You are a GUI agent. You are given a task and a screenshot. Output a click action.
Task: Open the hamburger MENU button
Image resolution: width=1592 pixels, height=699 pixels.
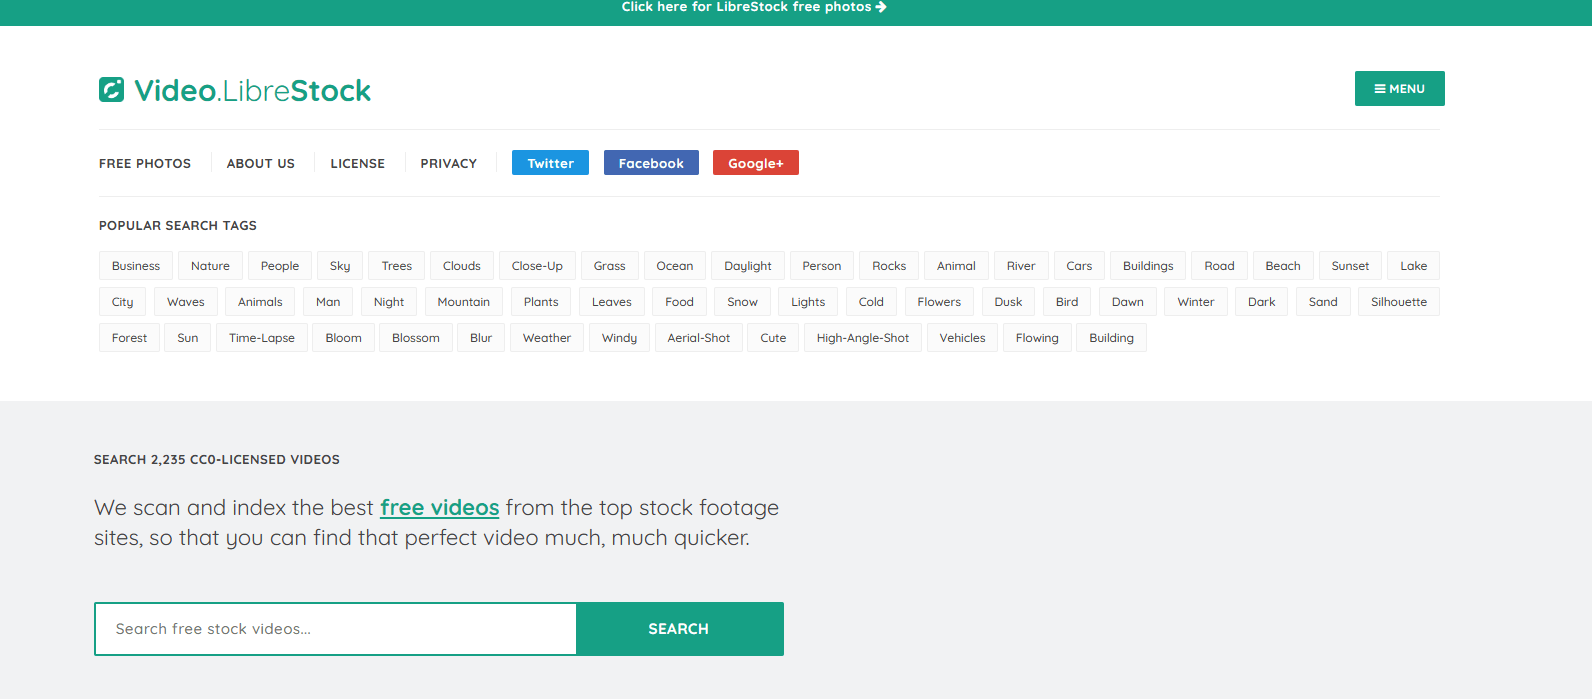1399,89
